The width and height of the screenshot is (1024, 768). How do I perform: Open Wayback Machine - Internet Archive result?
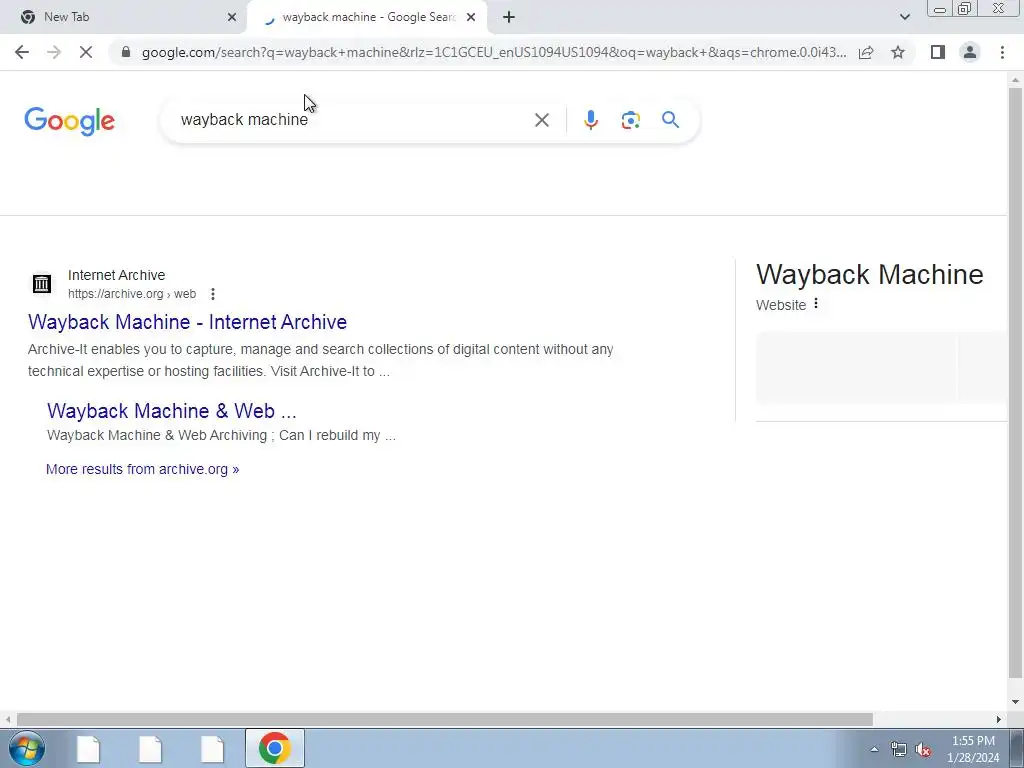point(187,322)
